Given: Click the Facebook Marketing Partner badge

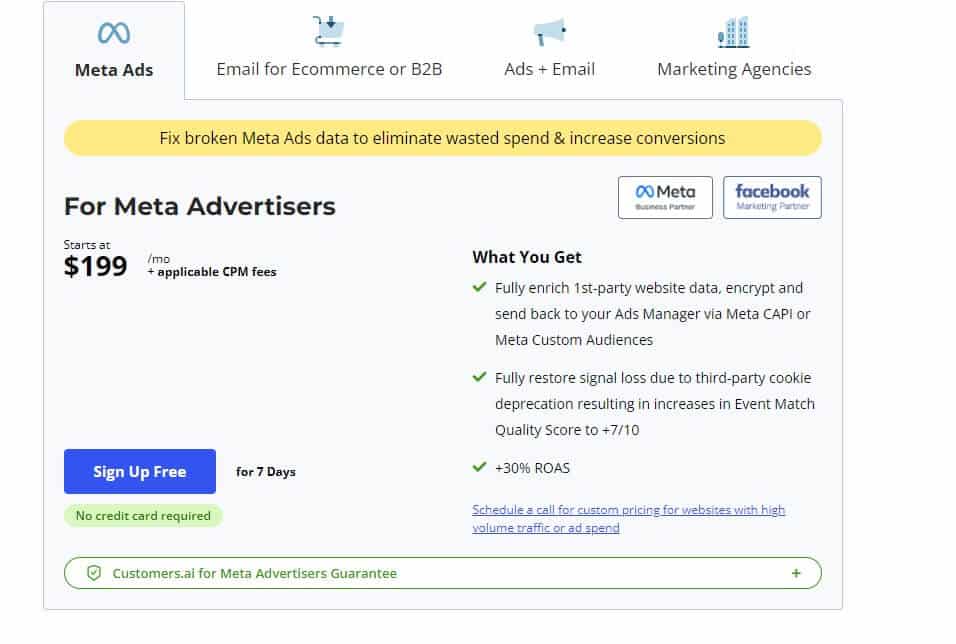Looking at the screenshot, I should click(x=772, y=198).
